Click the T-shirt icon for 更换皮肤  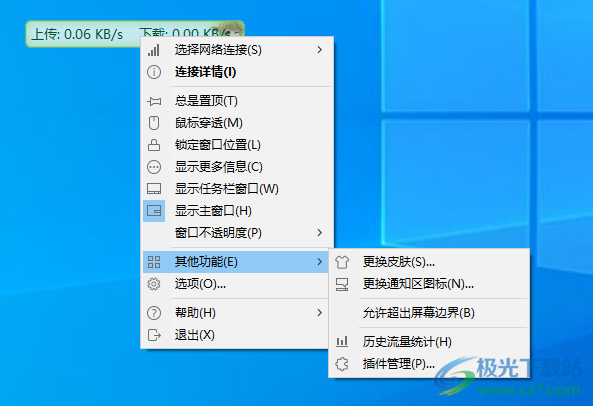click(x=342, y=262)
